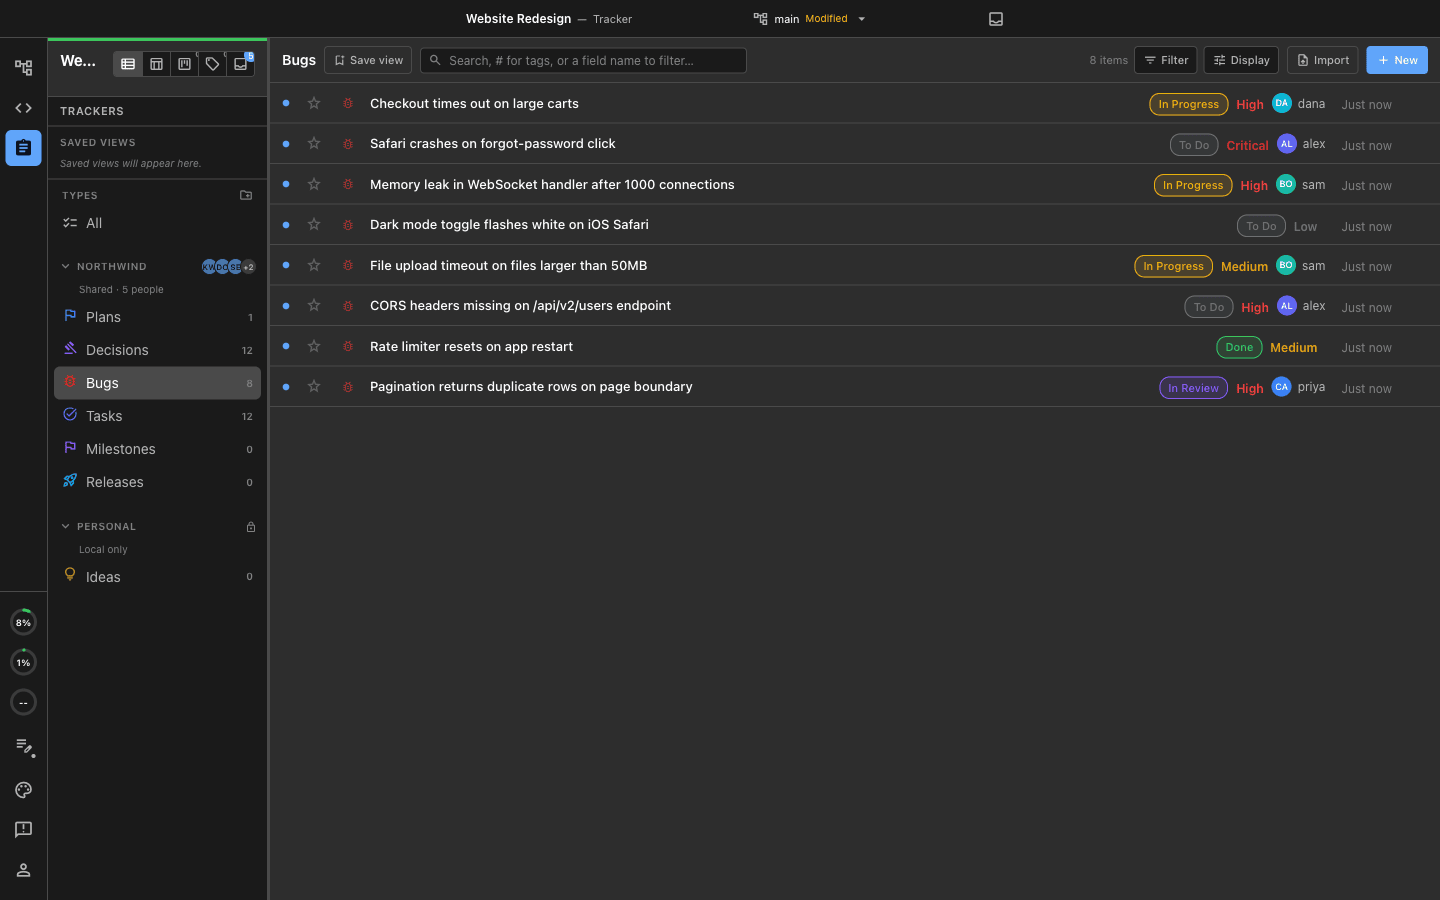Open the code editor icon in left rail

23,108
